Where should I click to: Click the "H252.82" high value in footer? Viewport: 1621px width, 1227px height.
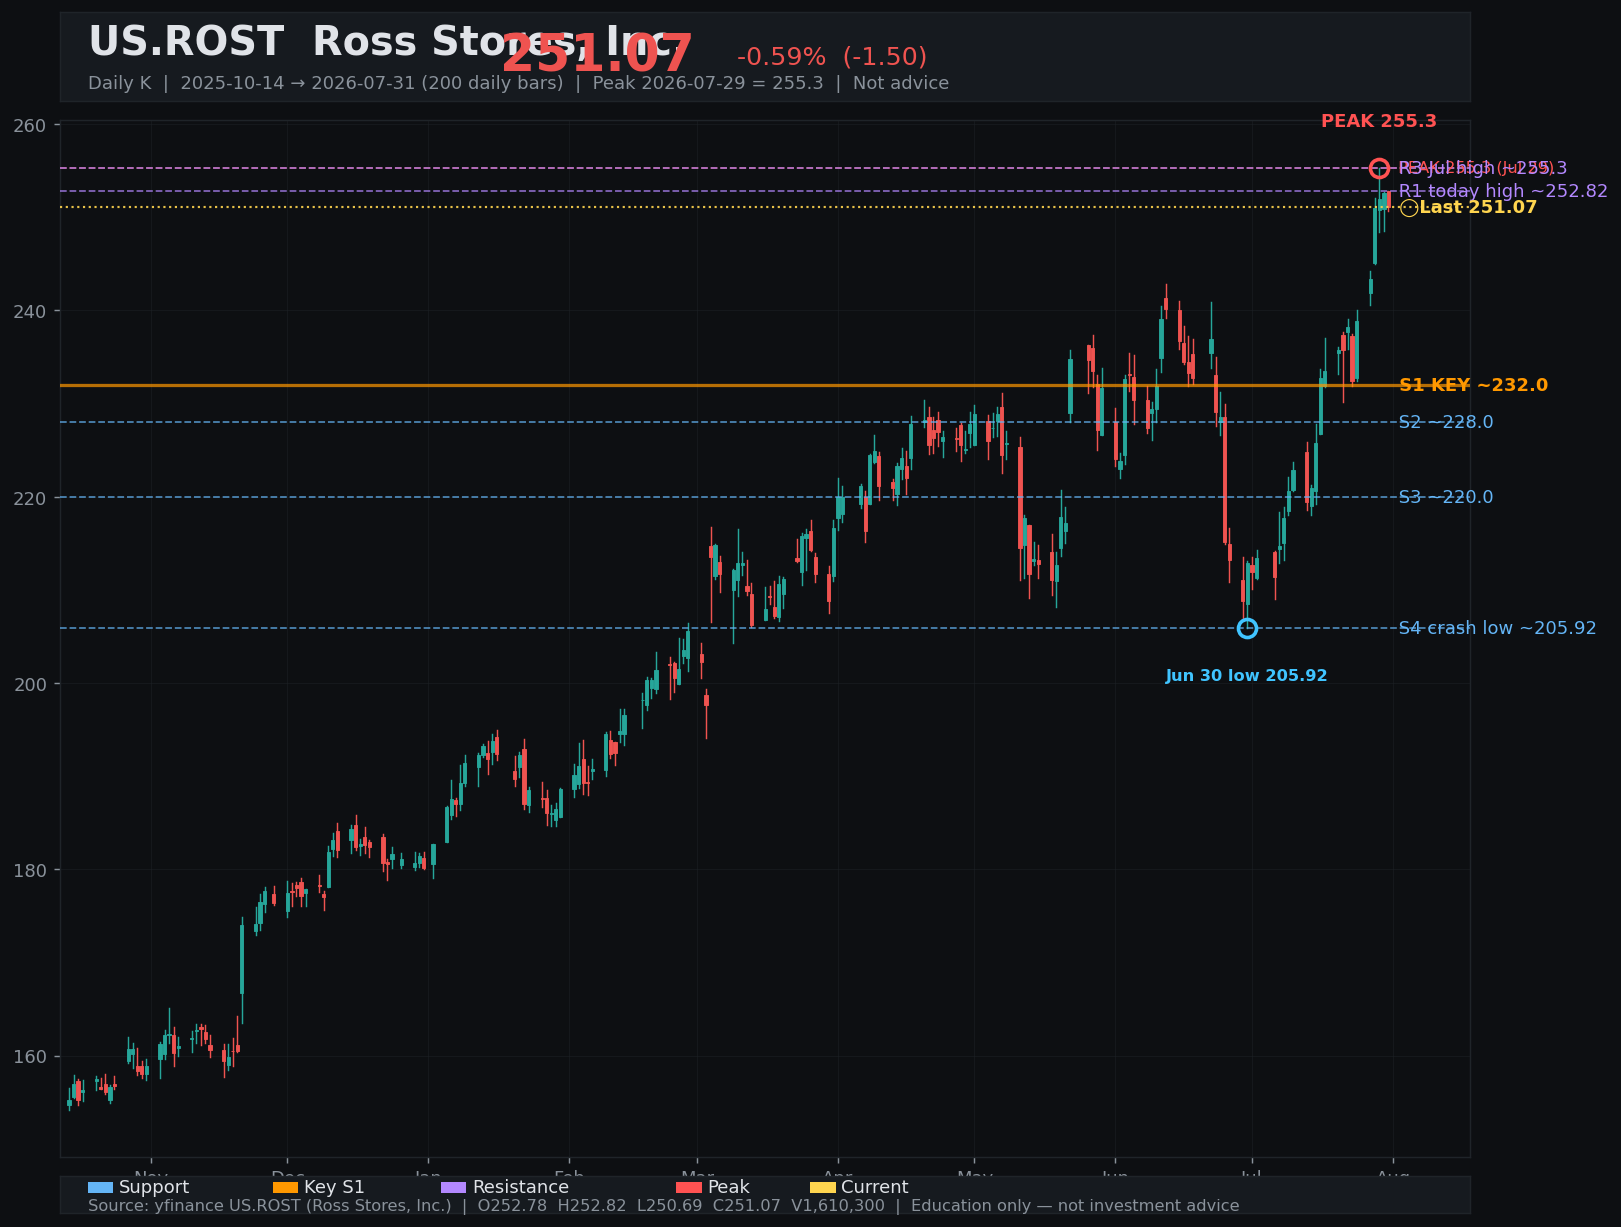coord(592,1206)
